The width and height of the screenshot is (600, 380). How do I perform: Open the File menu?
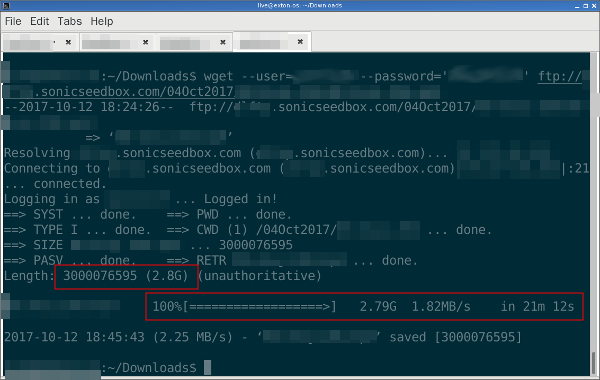[x=13, y=21]
